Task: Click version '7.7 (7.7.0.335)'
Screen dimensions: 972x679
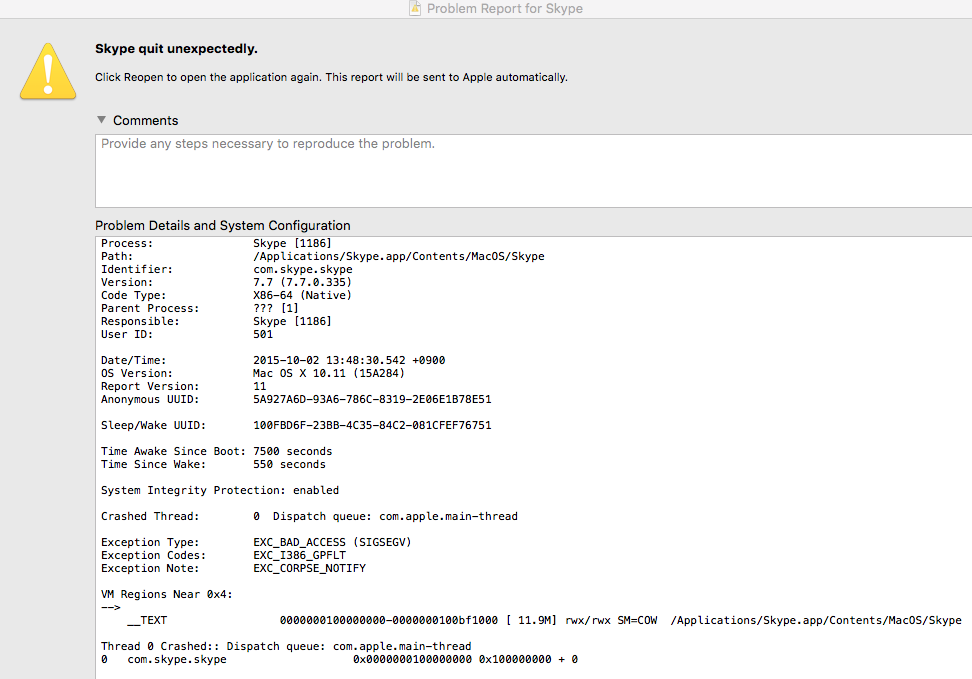Action: click(302, 282)
